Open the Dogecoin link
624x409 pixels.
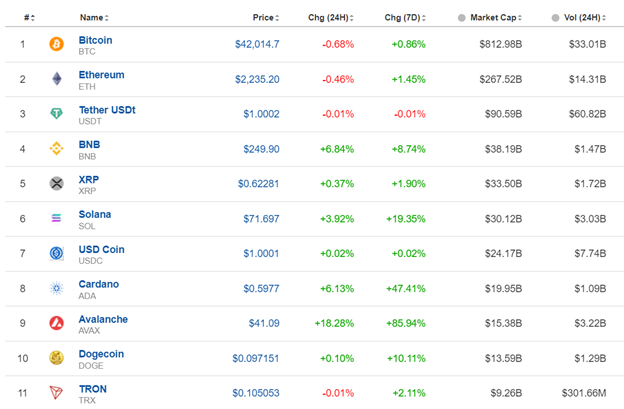click(101, 354)
